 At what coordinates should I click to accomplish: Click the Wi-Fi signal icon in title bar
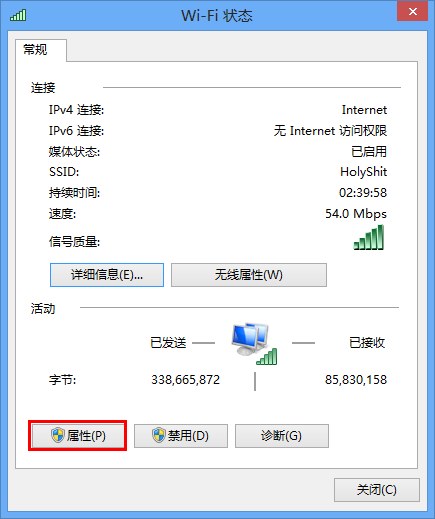click(x=18, y=15)
